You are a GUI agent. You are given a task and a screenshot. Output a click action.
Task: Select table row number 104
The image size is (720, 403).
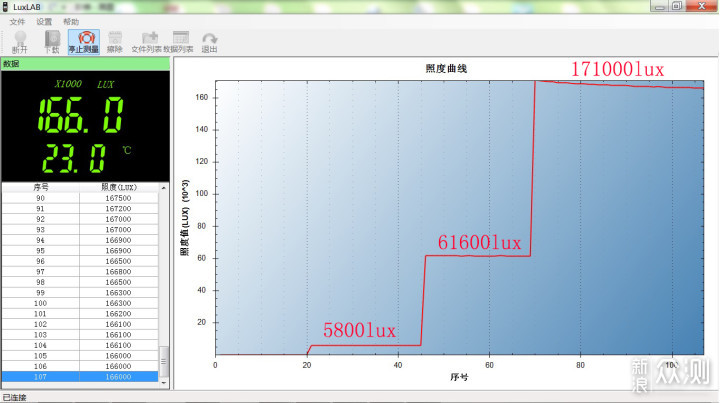tap(80, 345)
